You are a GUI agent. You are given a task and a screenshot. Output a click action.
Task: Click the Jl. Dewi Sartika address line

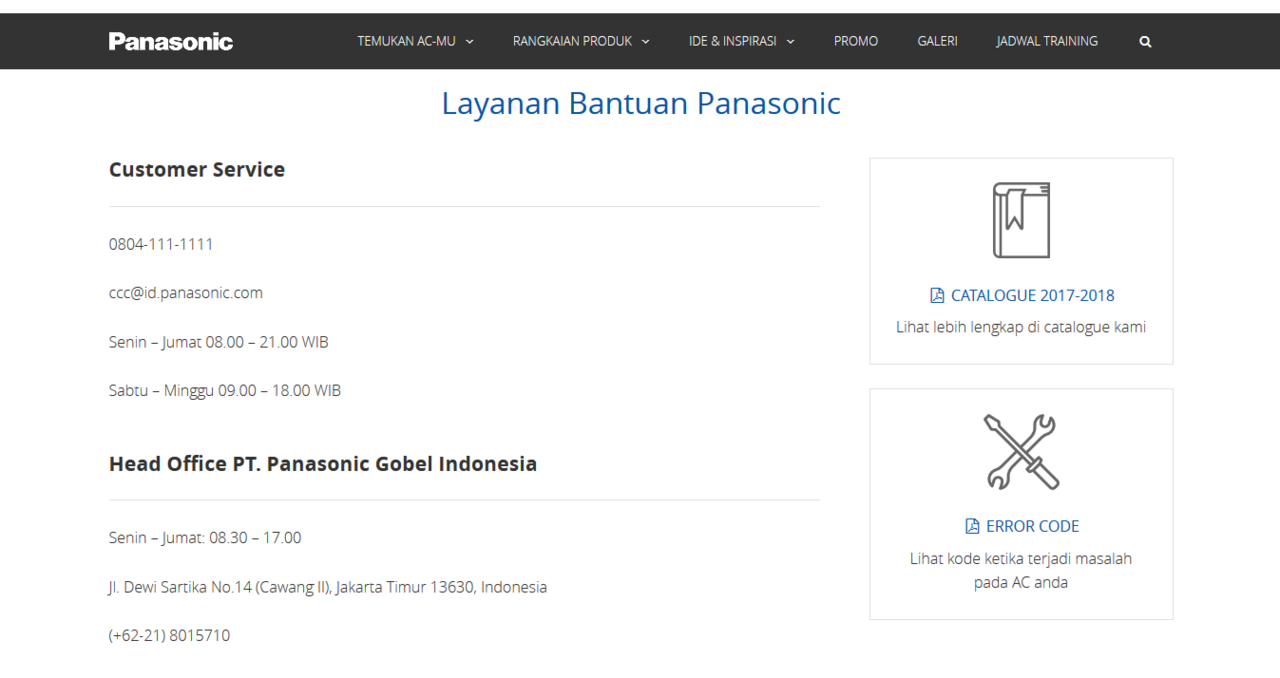328,587
